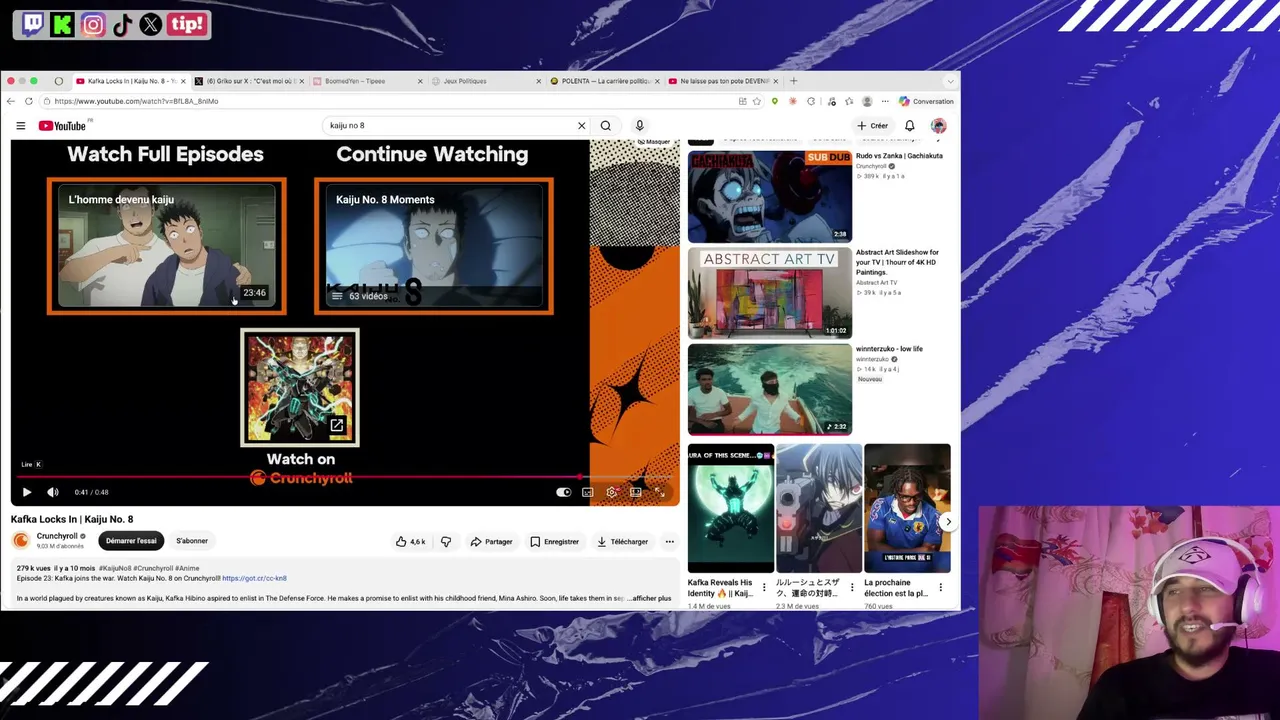Click the Partager button
The image size is (1280, 720).
491,542
